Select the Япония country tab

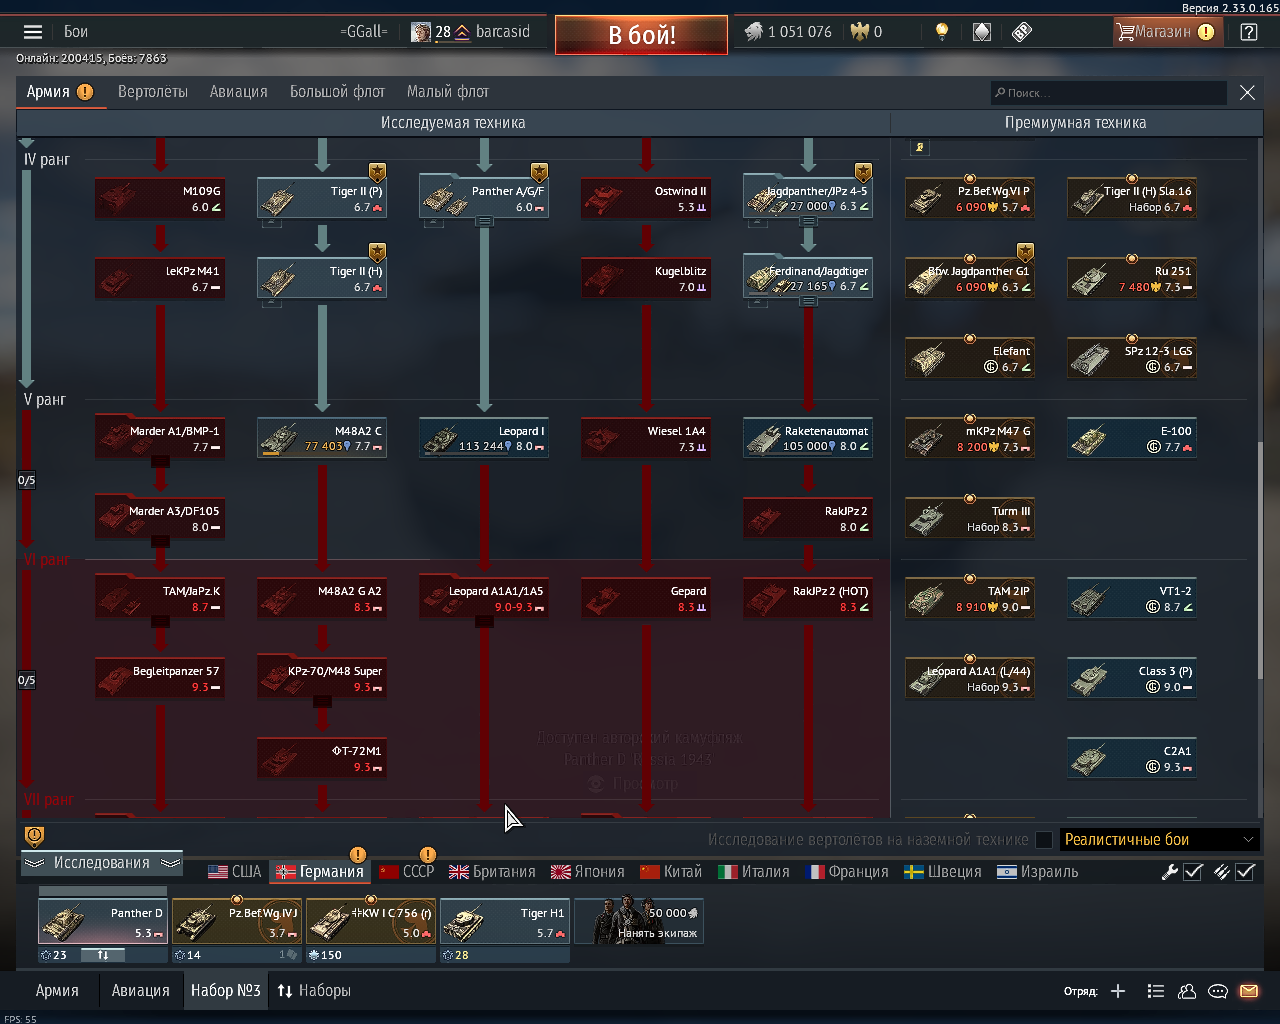(x=588, y=872)
